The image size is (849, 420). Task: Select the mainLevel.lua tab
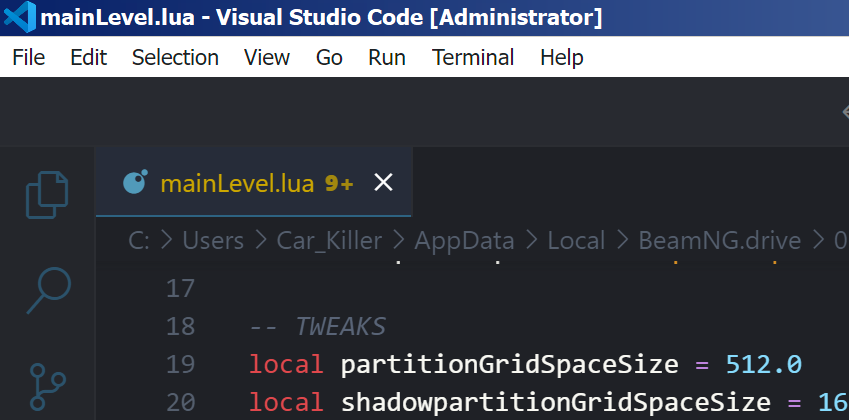coord(236,183)
